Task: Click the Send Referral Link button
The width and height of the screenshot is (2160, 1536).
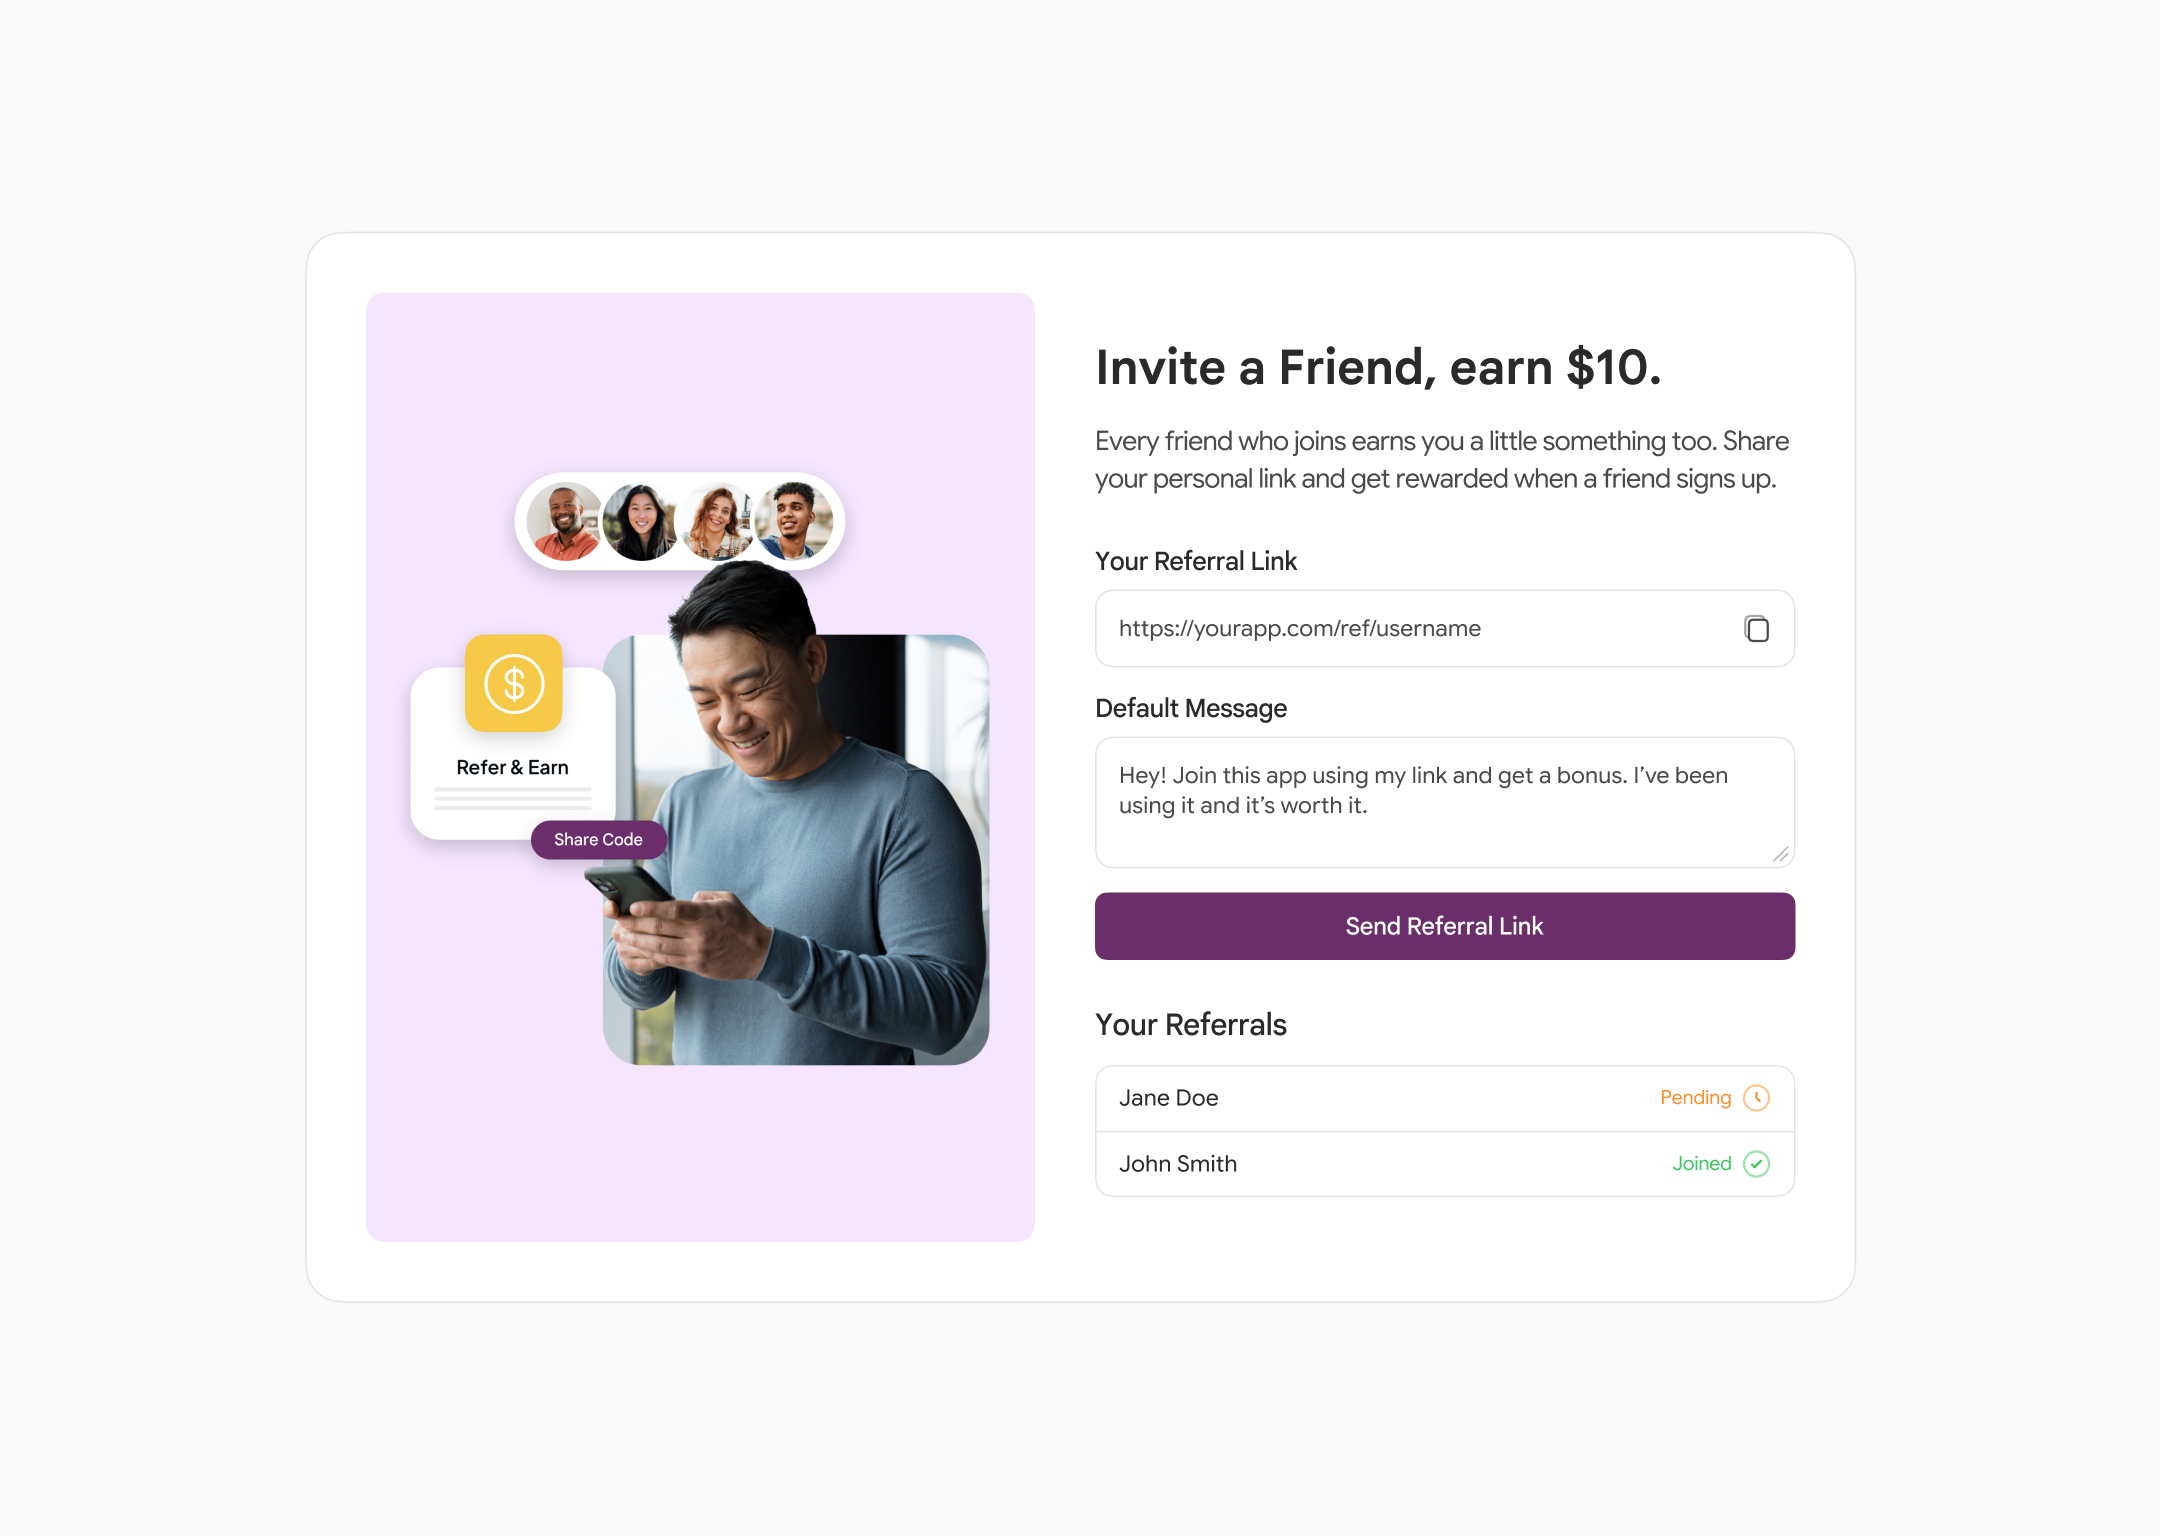Action: point(1445,926)
